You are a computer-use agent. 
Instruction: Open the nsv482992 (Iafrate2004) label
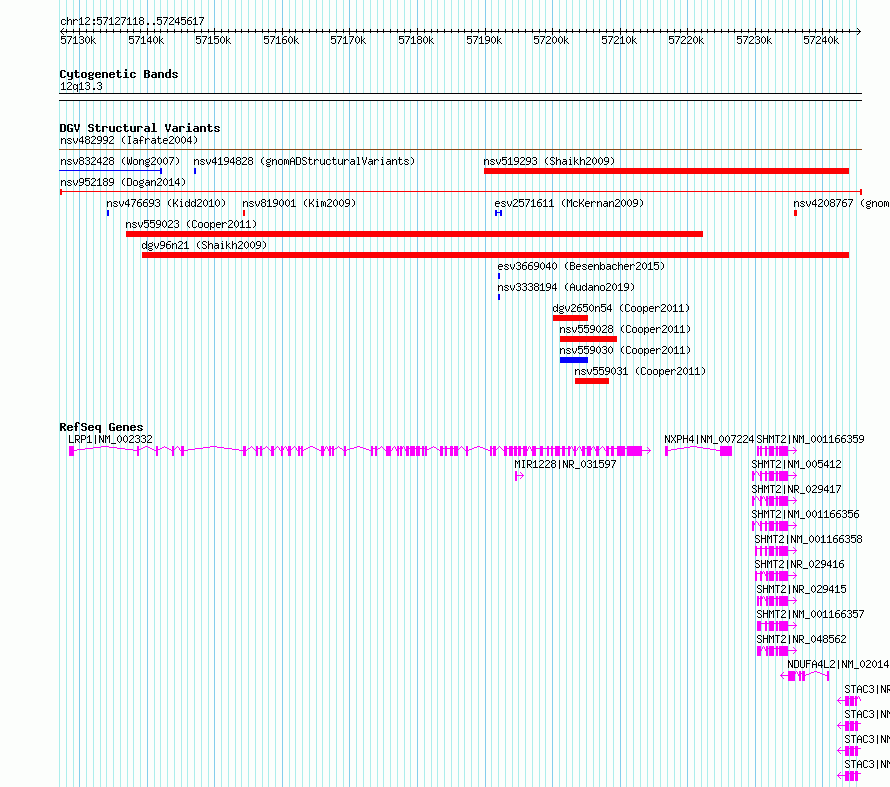click(129, 140)
